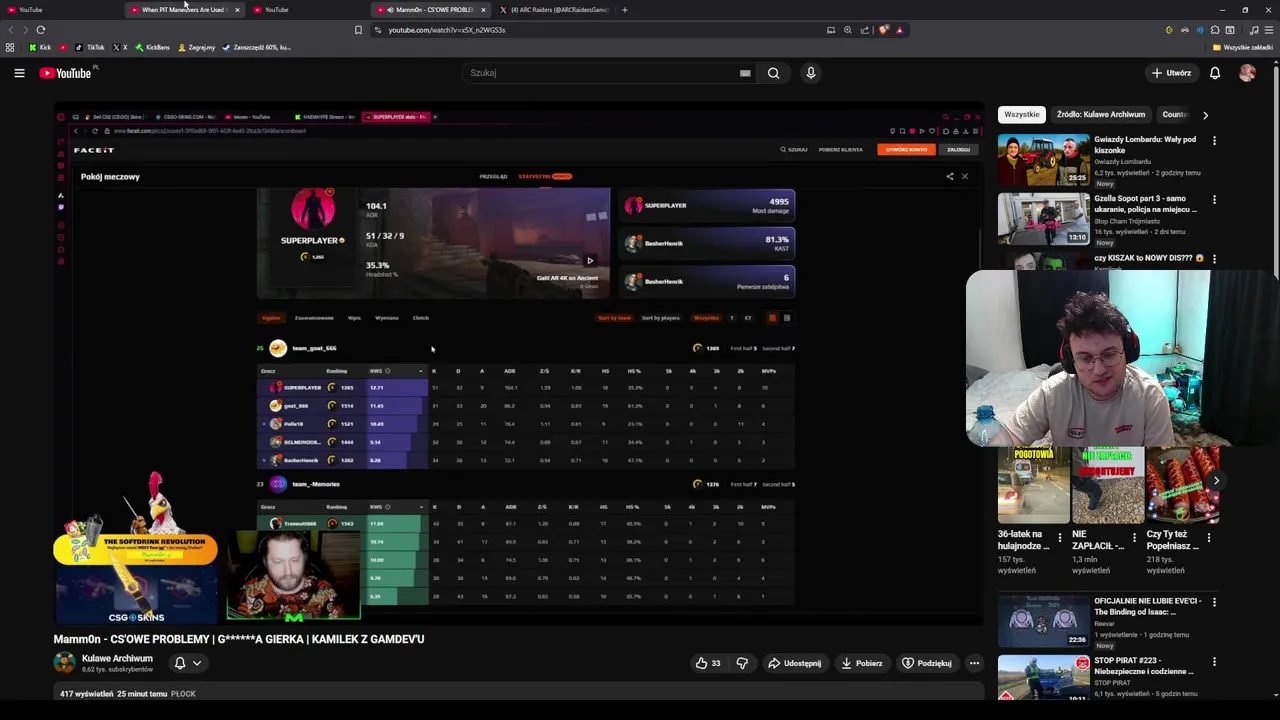The height and width of the screenshot is (720, 1280).
Task: Open the apps grid in bookmarks bar
Action: coord(10,47)
